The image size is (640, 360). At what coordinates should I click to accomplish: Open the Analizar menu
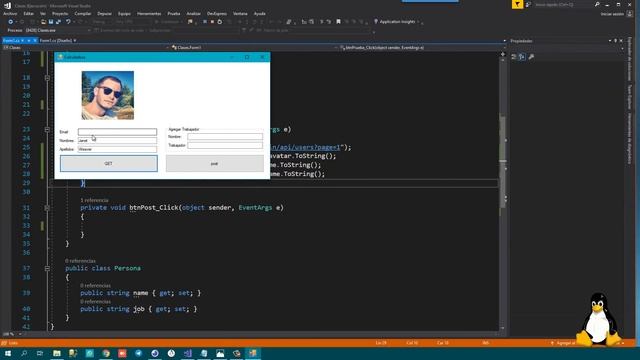point(193,14)
